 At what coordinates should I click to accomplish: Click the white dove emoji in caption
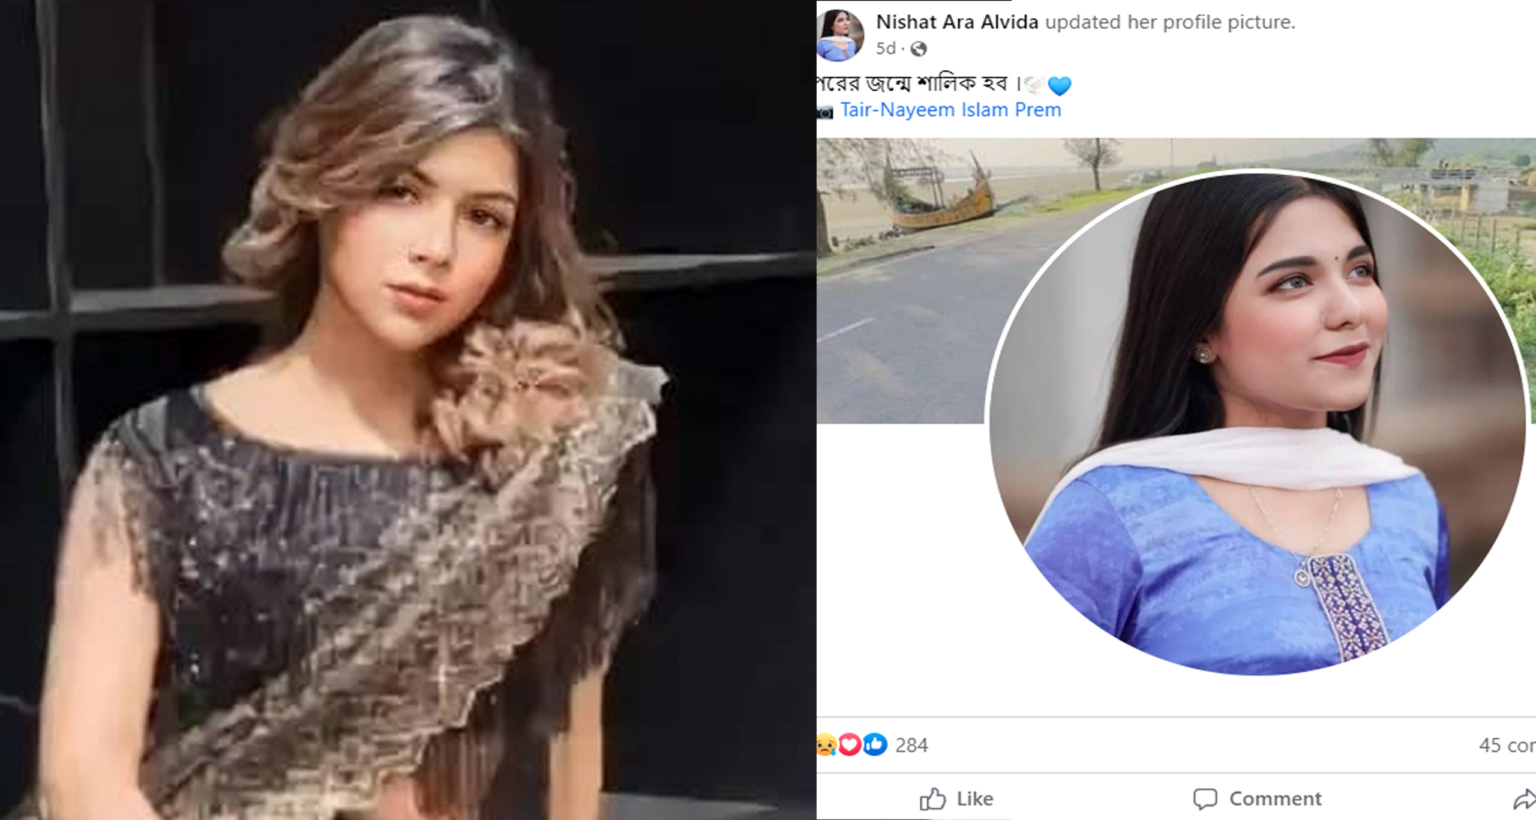tap(1034, 86)
